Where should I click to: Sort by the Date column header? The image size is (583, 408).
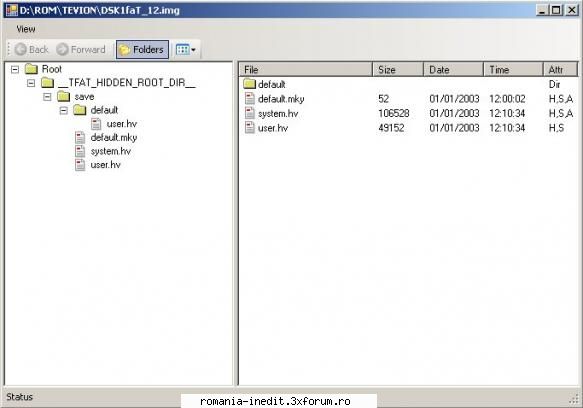tap(453, 70)
